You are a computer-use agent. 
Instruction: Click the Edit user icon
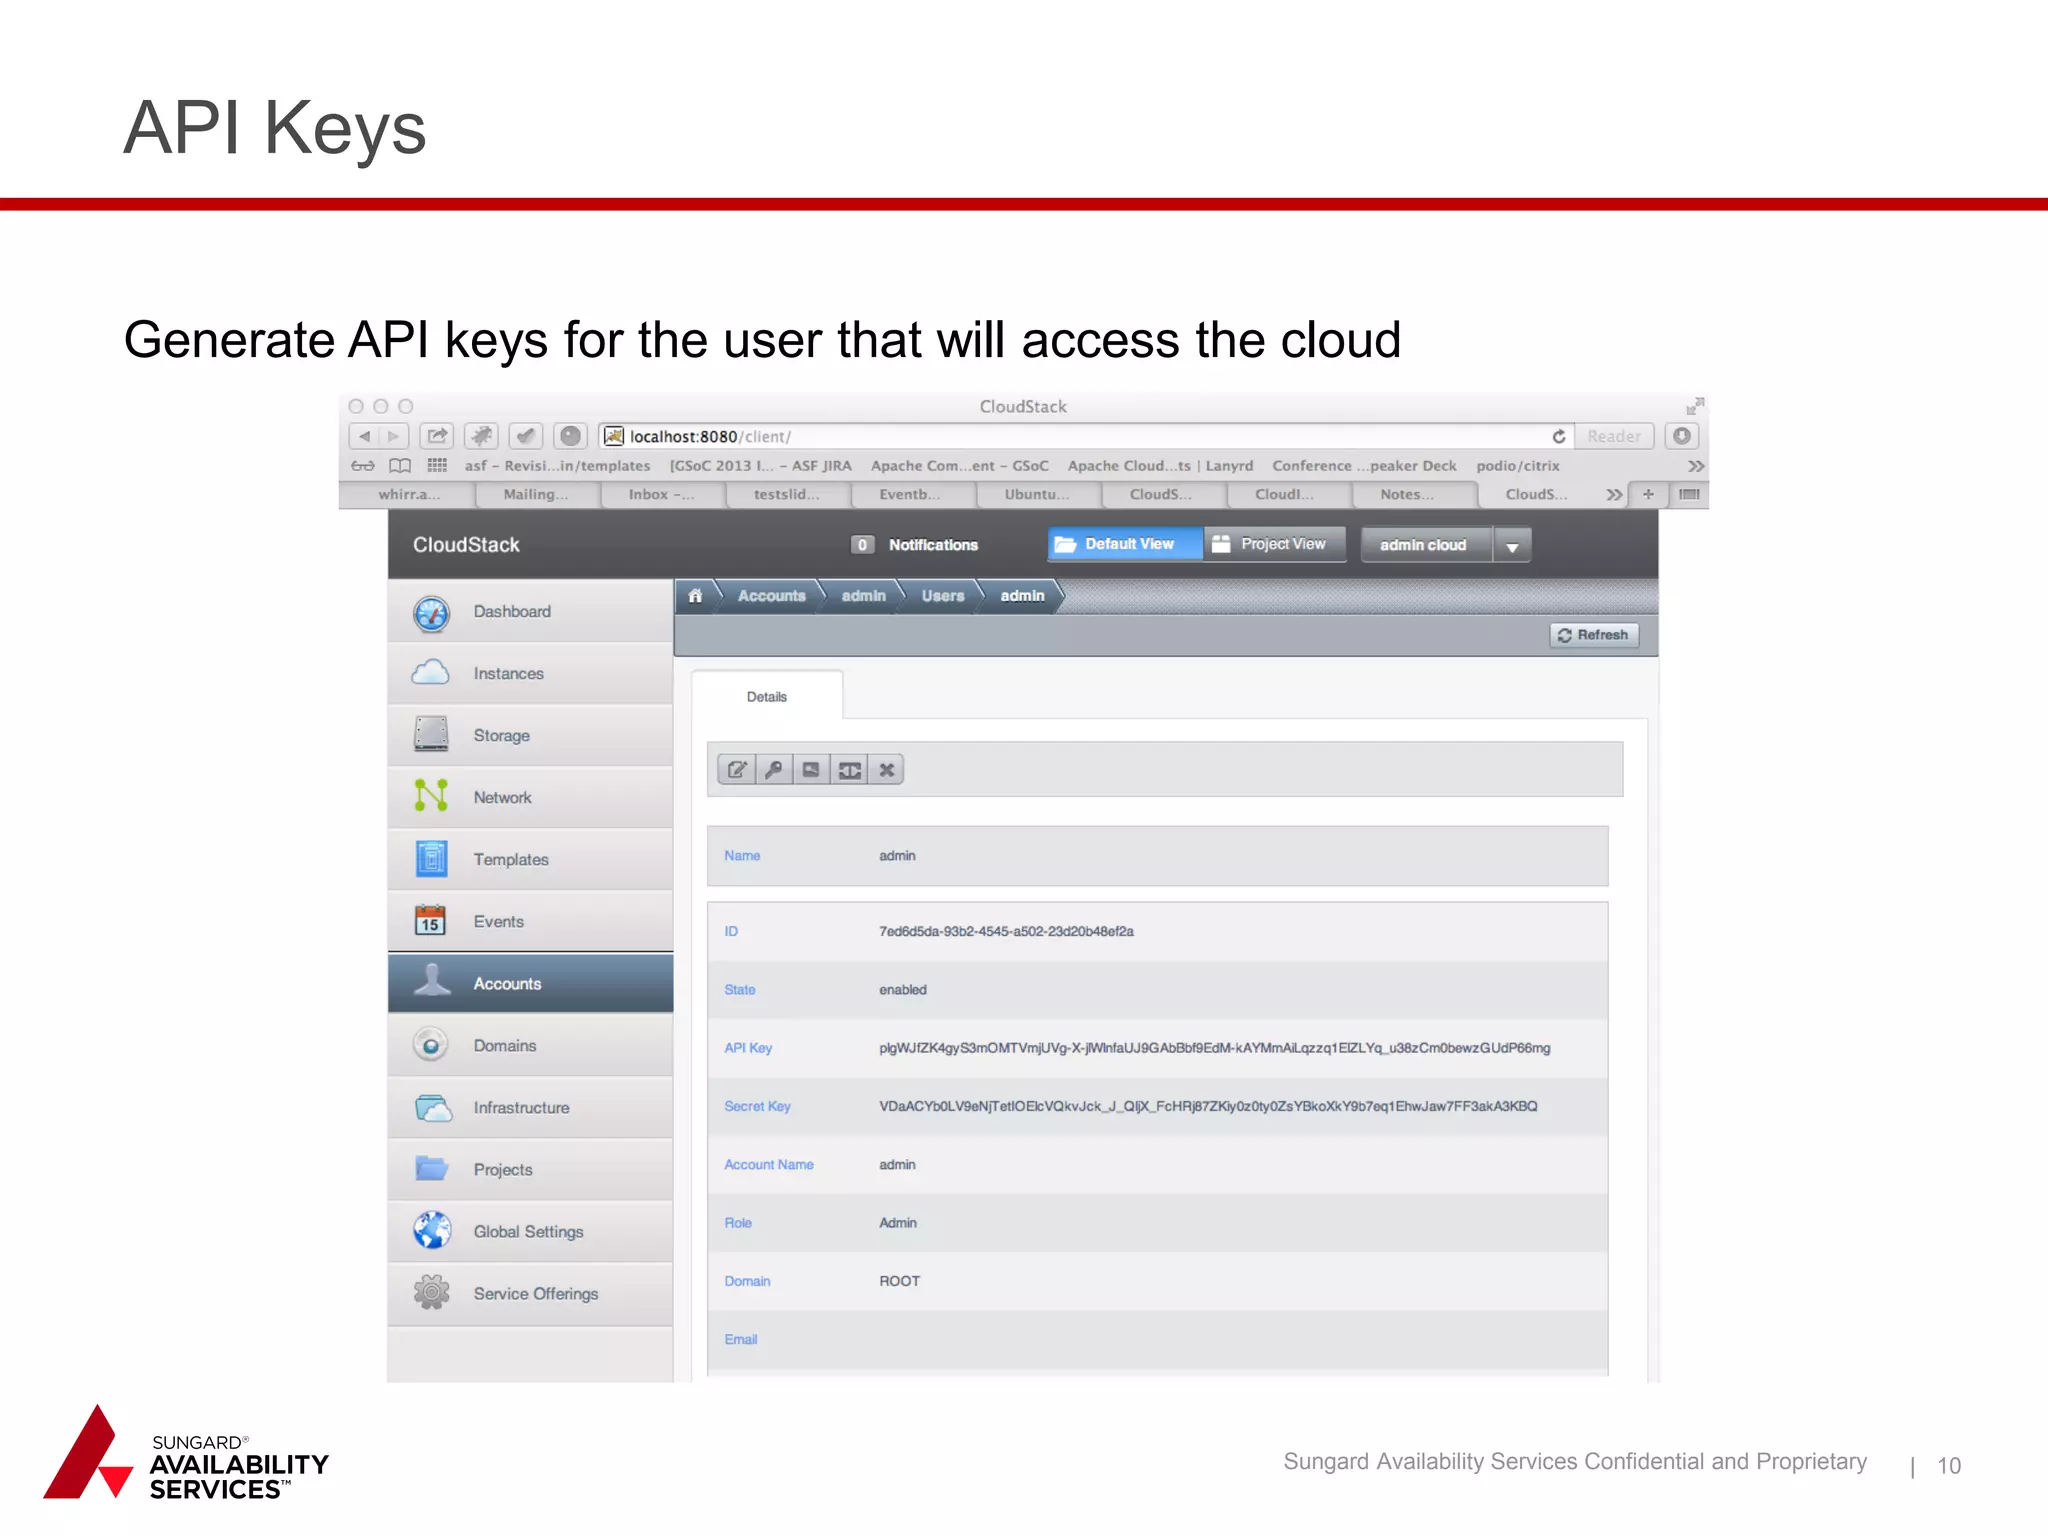(737, 770)
